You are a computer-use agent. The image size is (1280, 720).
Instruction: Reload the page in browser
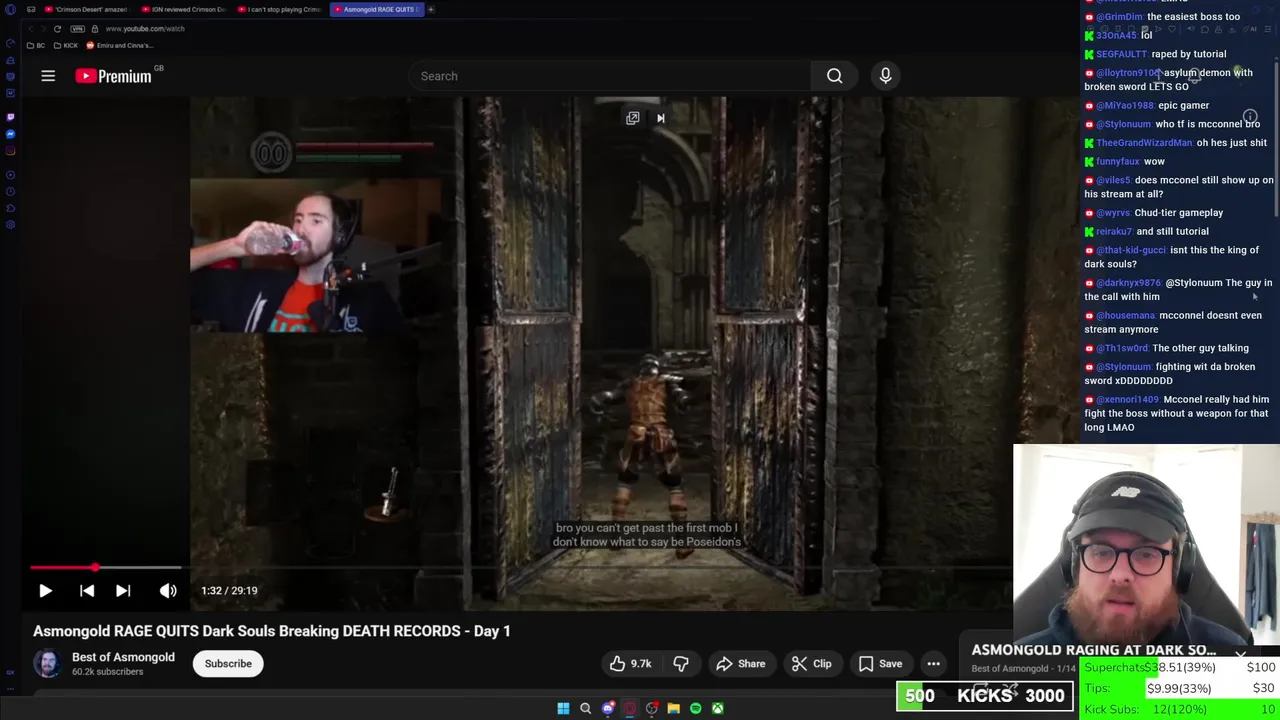point(57,29)
